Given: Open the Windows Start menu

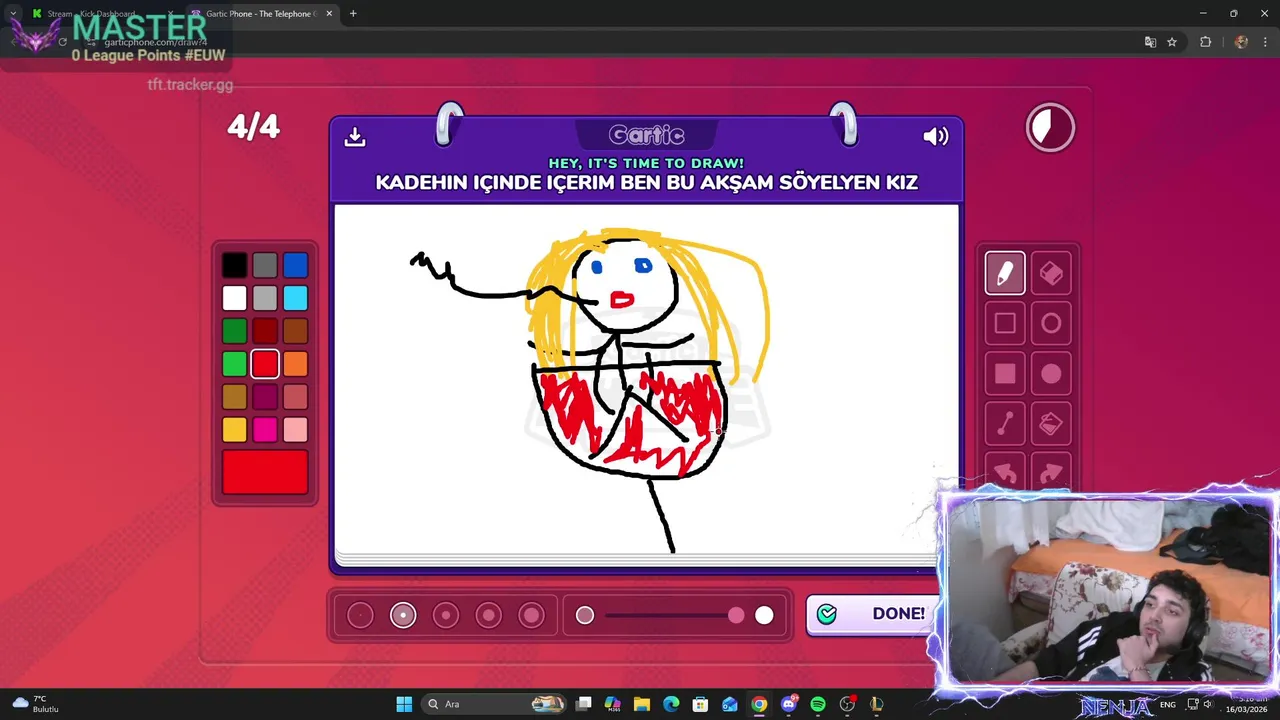Looking at the screenshot, I should (x=404, y=704).
